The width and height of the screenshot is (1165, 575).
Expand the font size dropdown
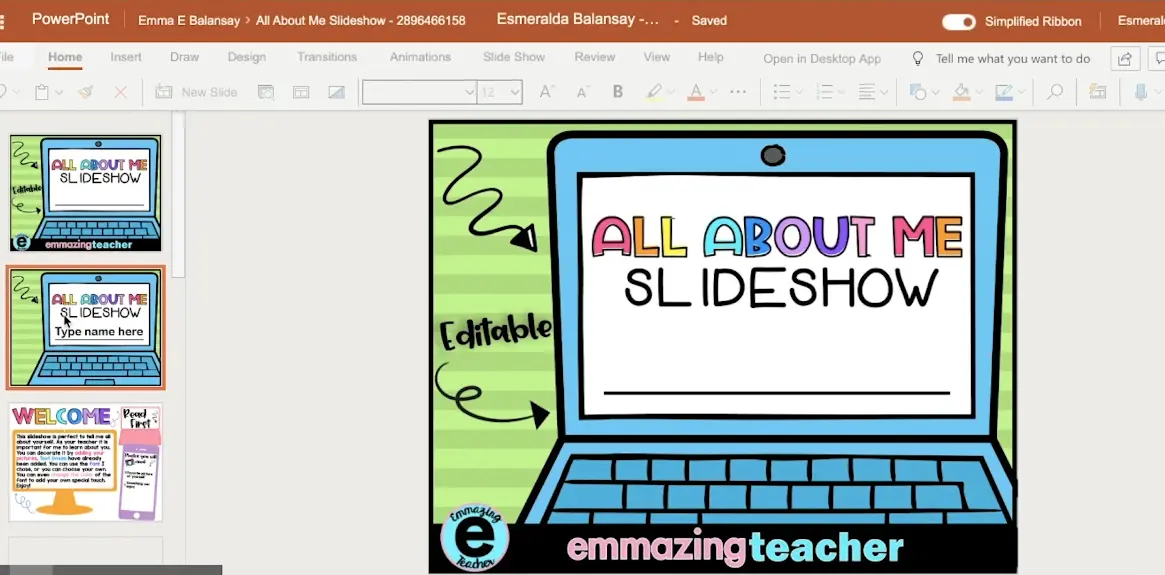pos(515,92)
